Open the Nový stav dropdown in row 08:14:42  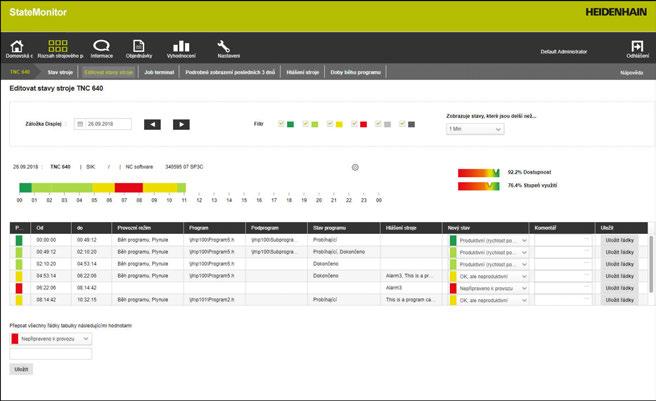point(489,300)
